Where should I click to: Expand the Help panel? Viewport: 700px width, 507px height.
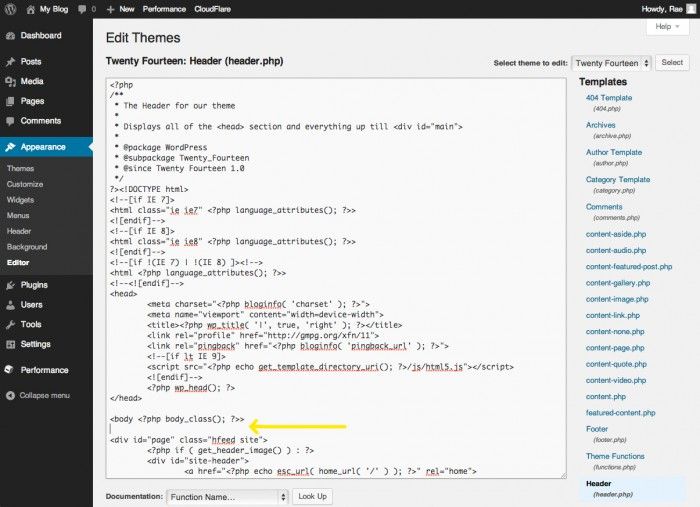[x=667, y=27]
